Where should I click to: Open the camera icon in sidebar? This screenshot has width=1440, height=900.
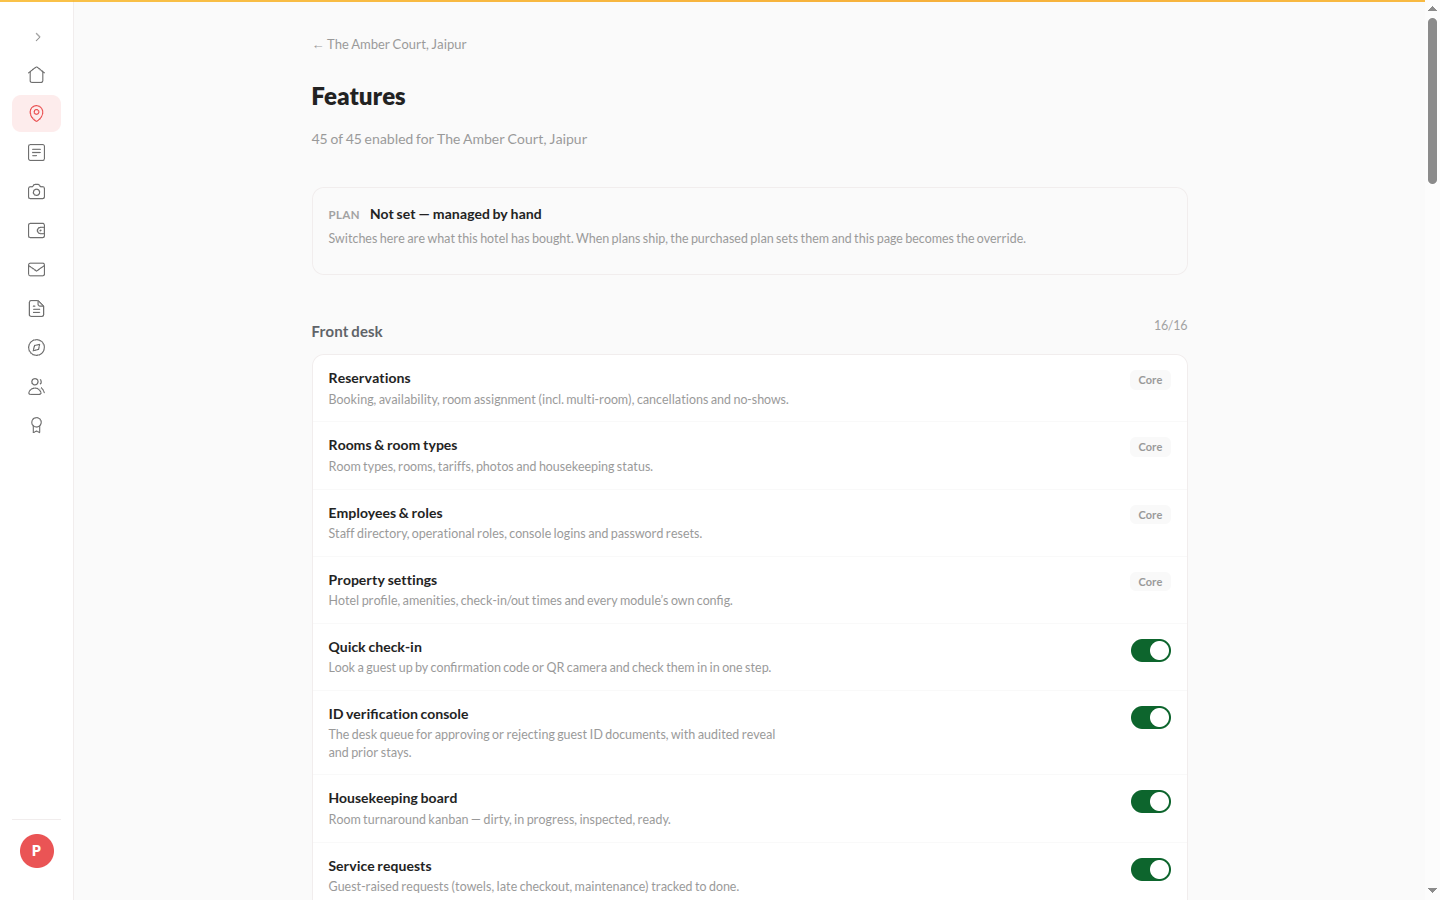point(37,192)
